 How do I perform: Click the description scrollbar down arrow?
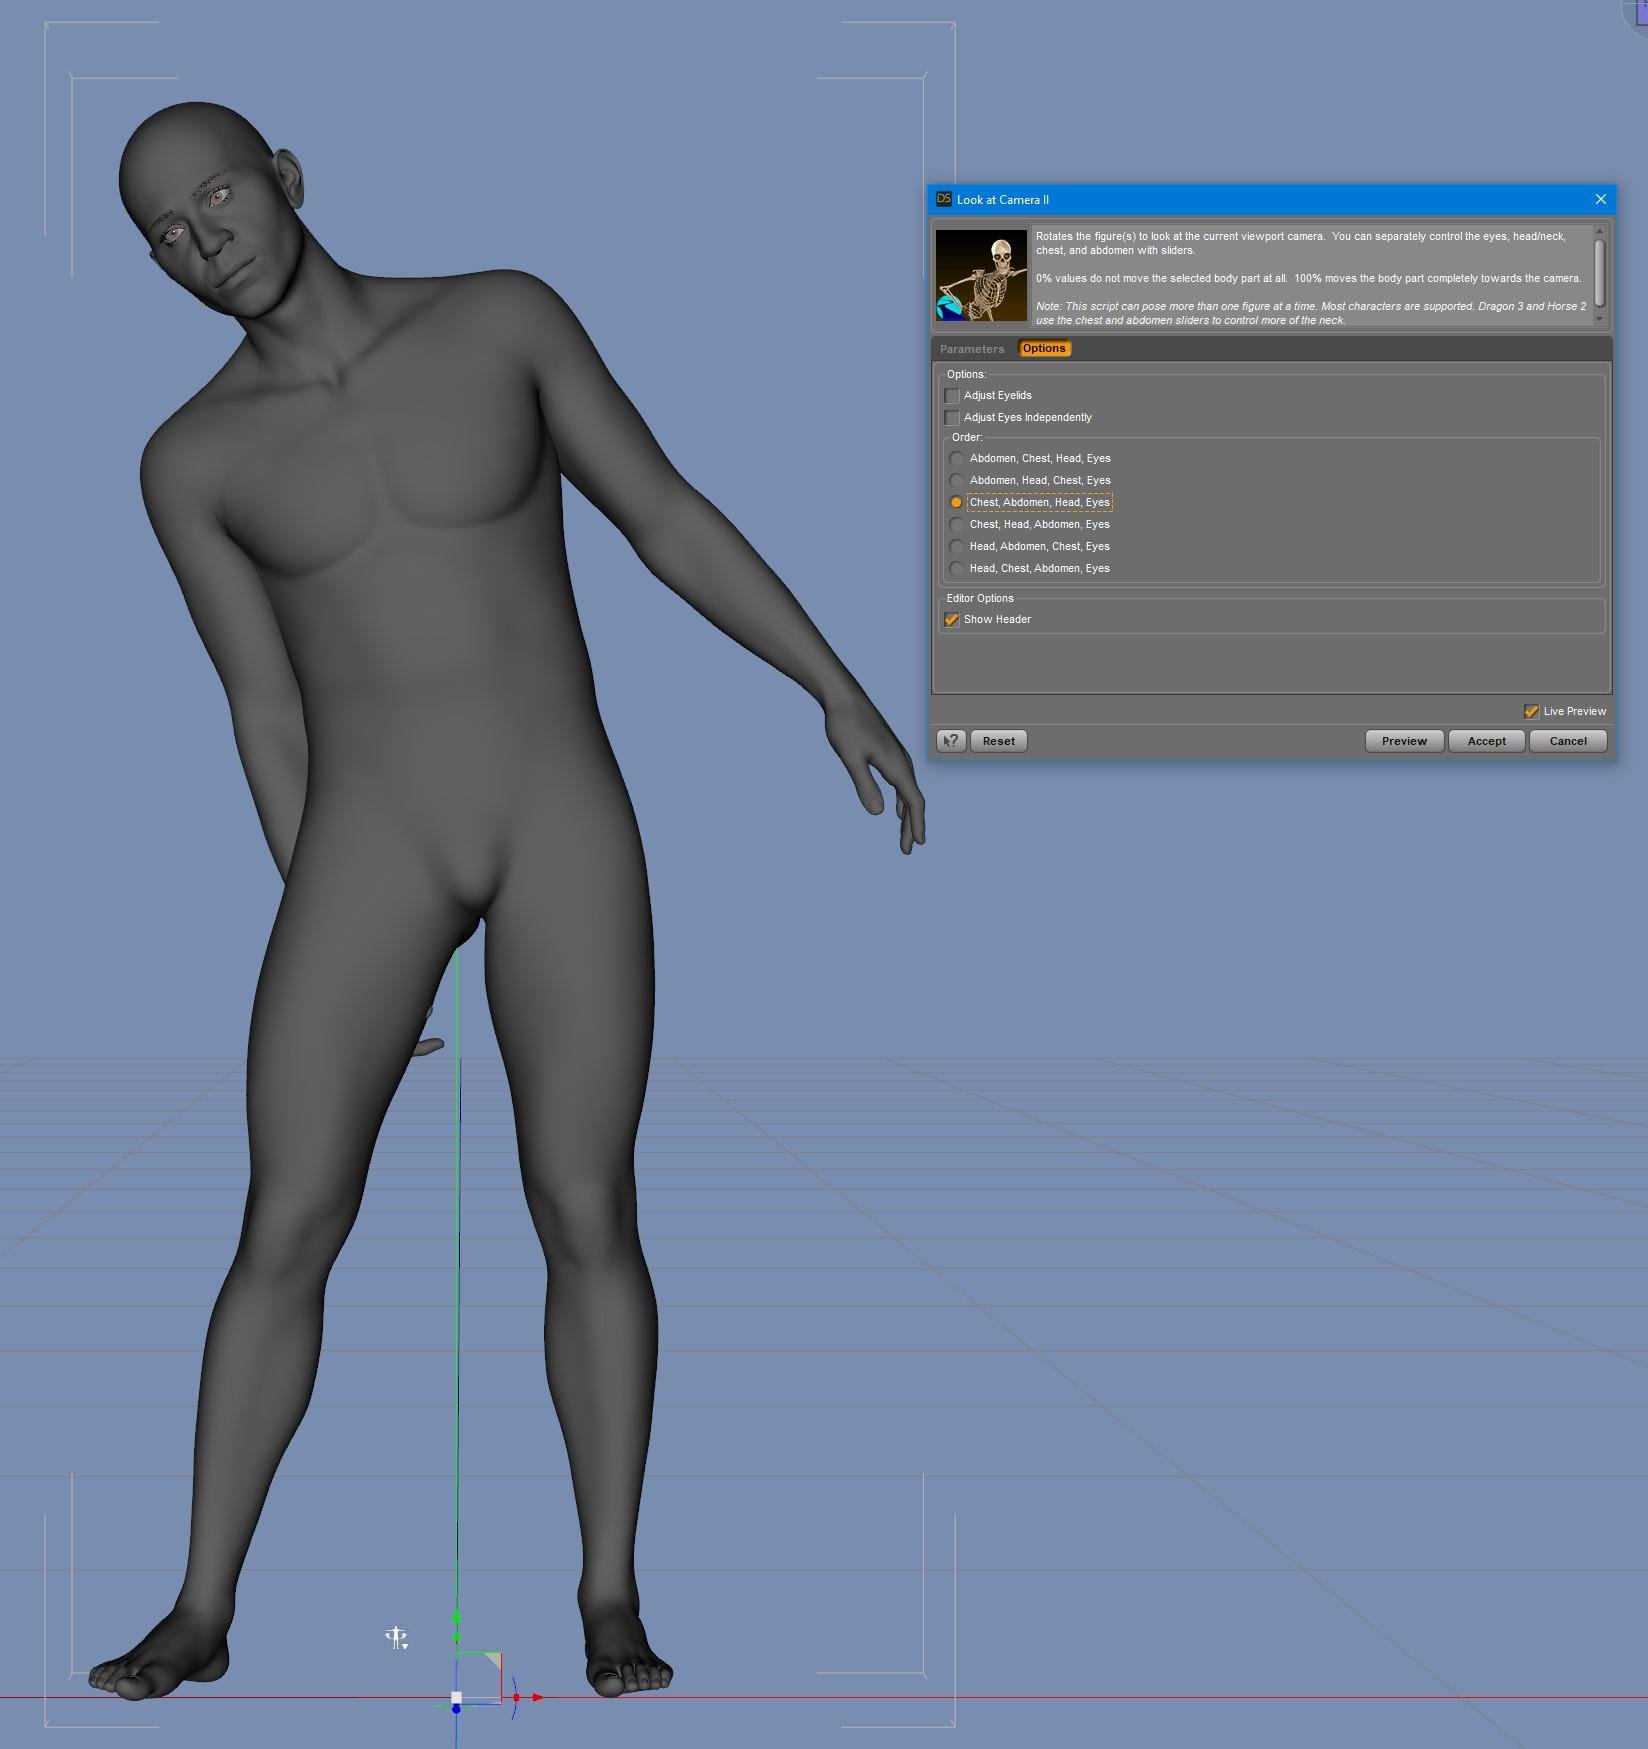pyautogui.click(x=1599, y=320)
